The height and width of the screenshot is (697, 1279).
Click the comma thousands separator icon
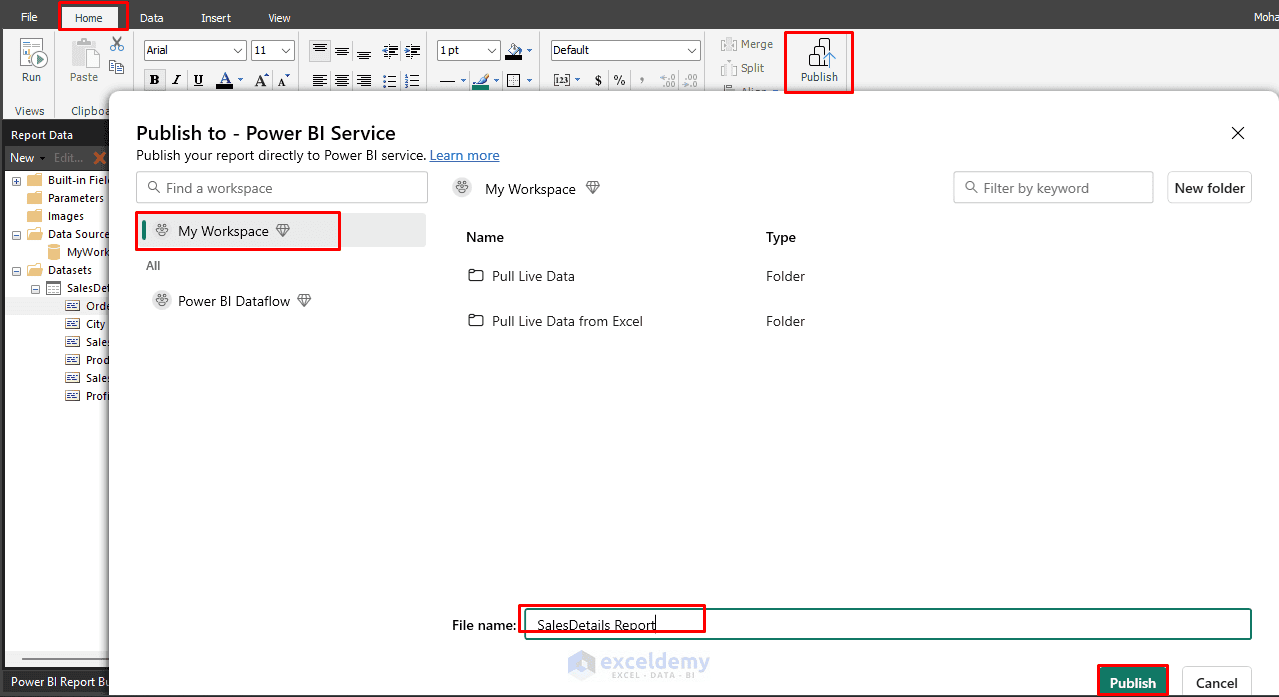pyautogui.click(x=641, y=80)
